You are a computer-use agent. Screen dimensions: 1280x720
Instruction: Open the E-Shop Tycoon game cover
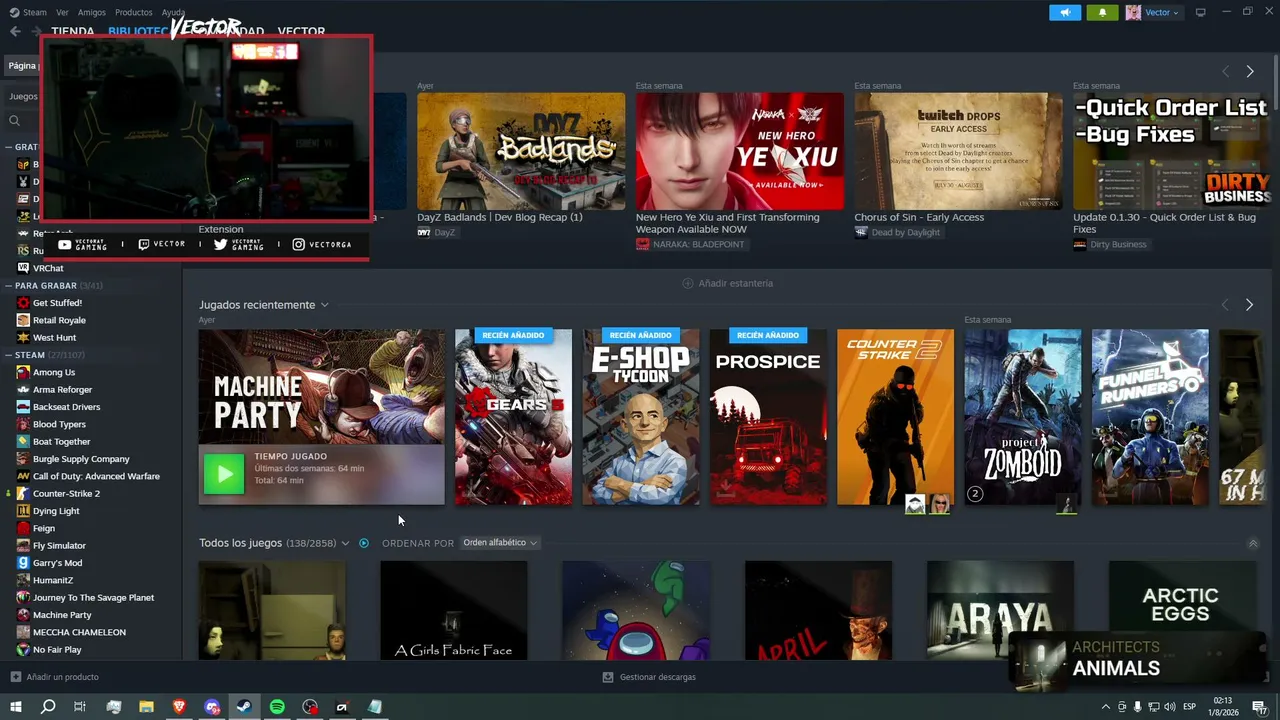click(x=641, y=417)
